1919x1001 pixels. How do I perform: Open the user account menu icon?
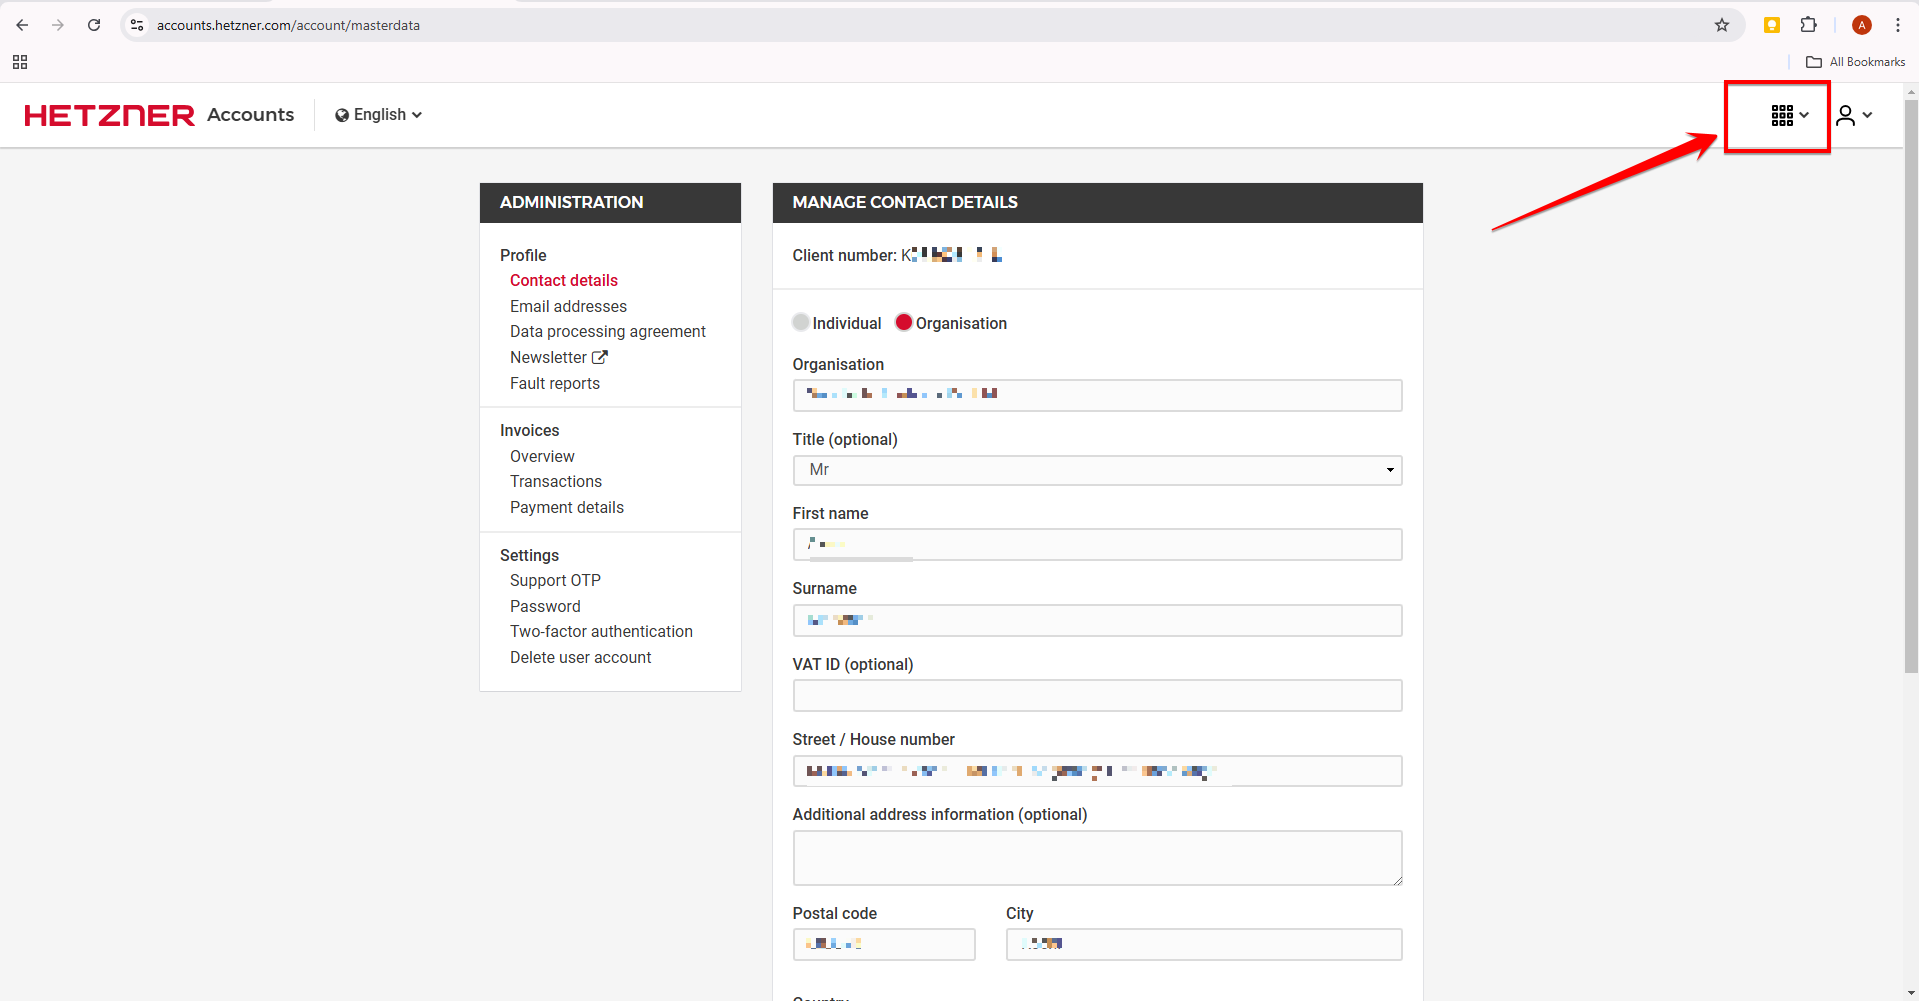(x=1853, y=116)
